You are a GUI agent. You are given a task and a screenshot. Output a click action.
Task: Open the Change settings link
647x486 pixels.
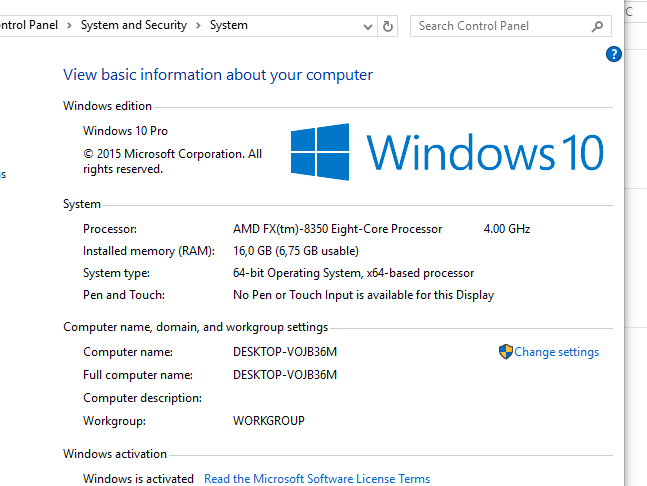point(556,352)
